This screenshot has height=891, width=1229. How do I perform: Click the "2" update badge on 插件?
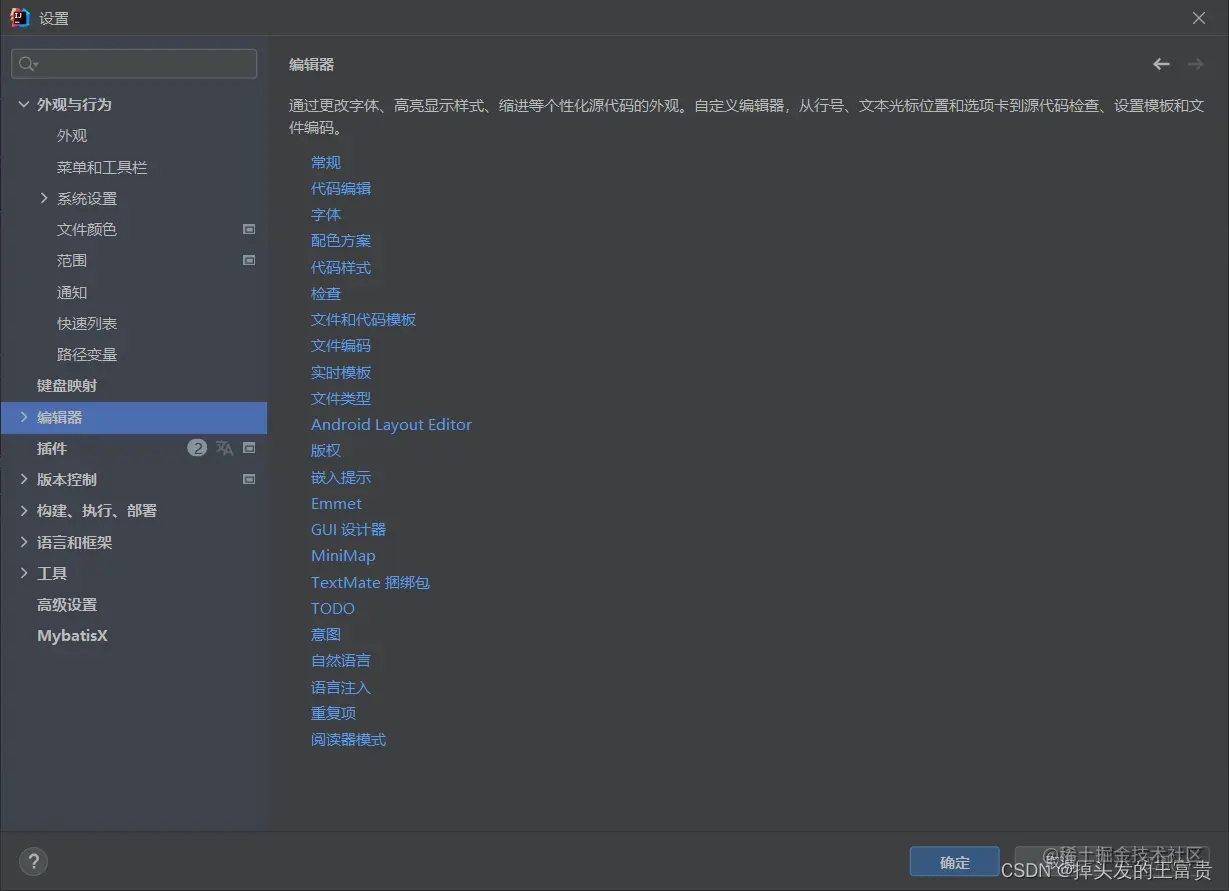(197, 447)
